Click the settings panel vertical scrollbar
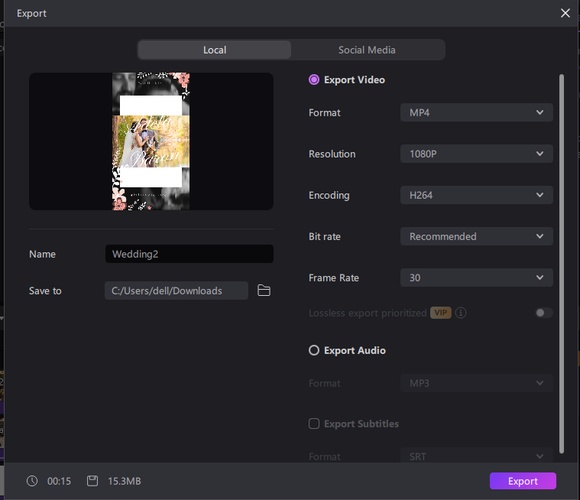 [562, 263]
